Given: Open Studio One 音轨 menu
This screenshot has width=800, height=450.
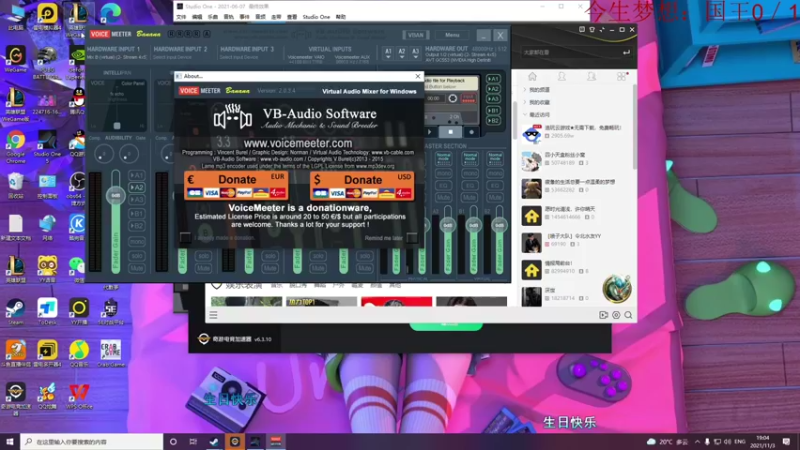Looking at the screenshot, I should click(229, 17).
